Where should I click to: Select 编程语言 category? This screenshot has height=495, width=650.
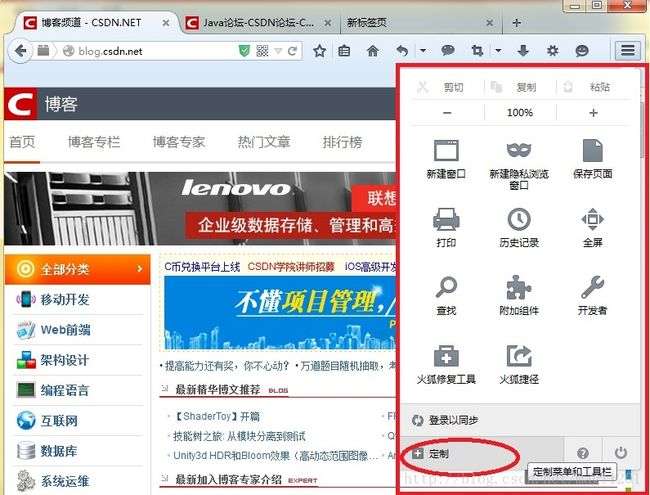click(78, 390)
